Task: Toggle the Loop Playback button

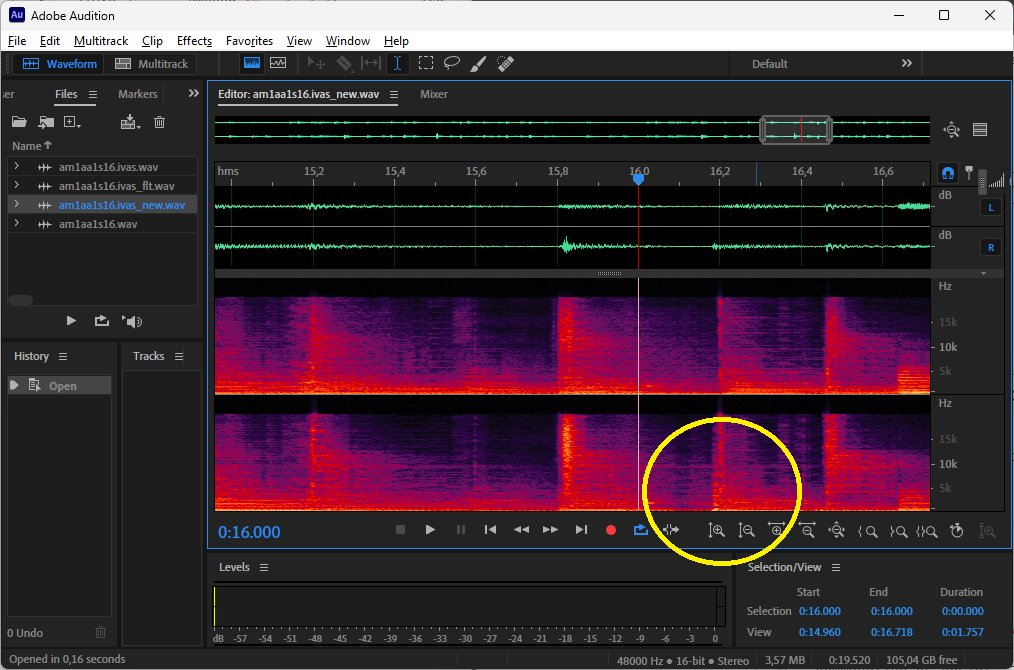Action: point(641,530)
